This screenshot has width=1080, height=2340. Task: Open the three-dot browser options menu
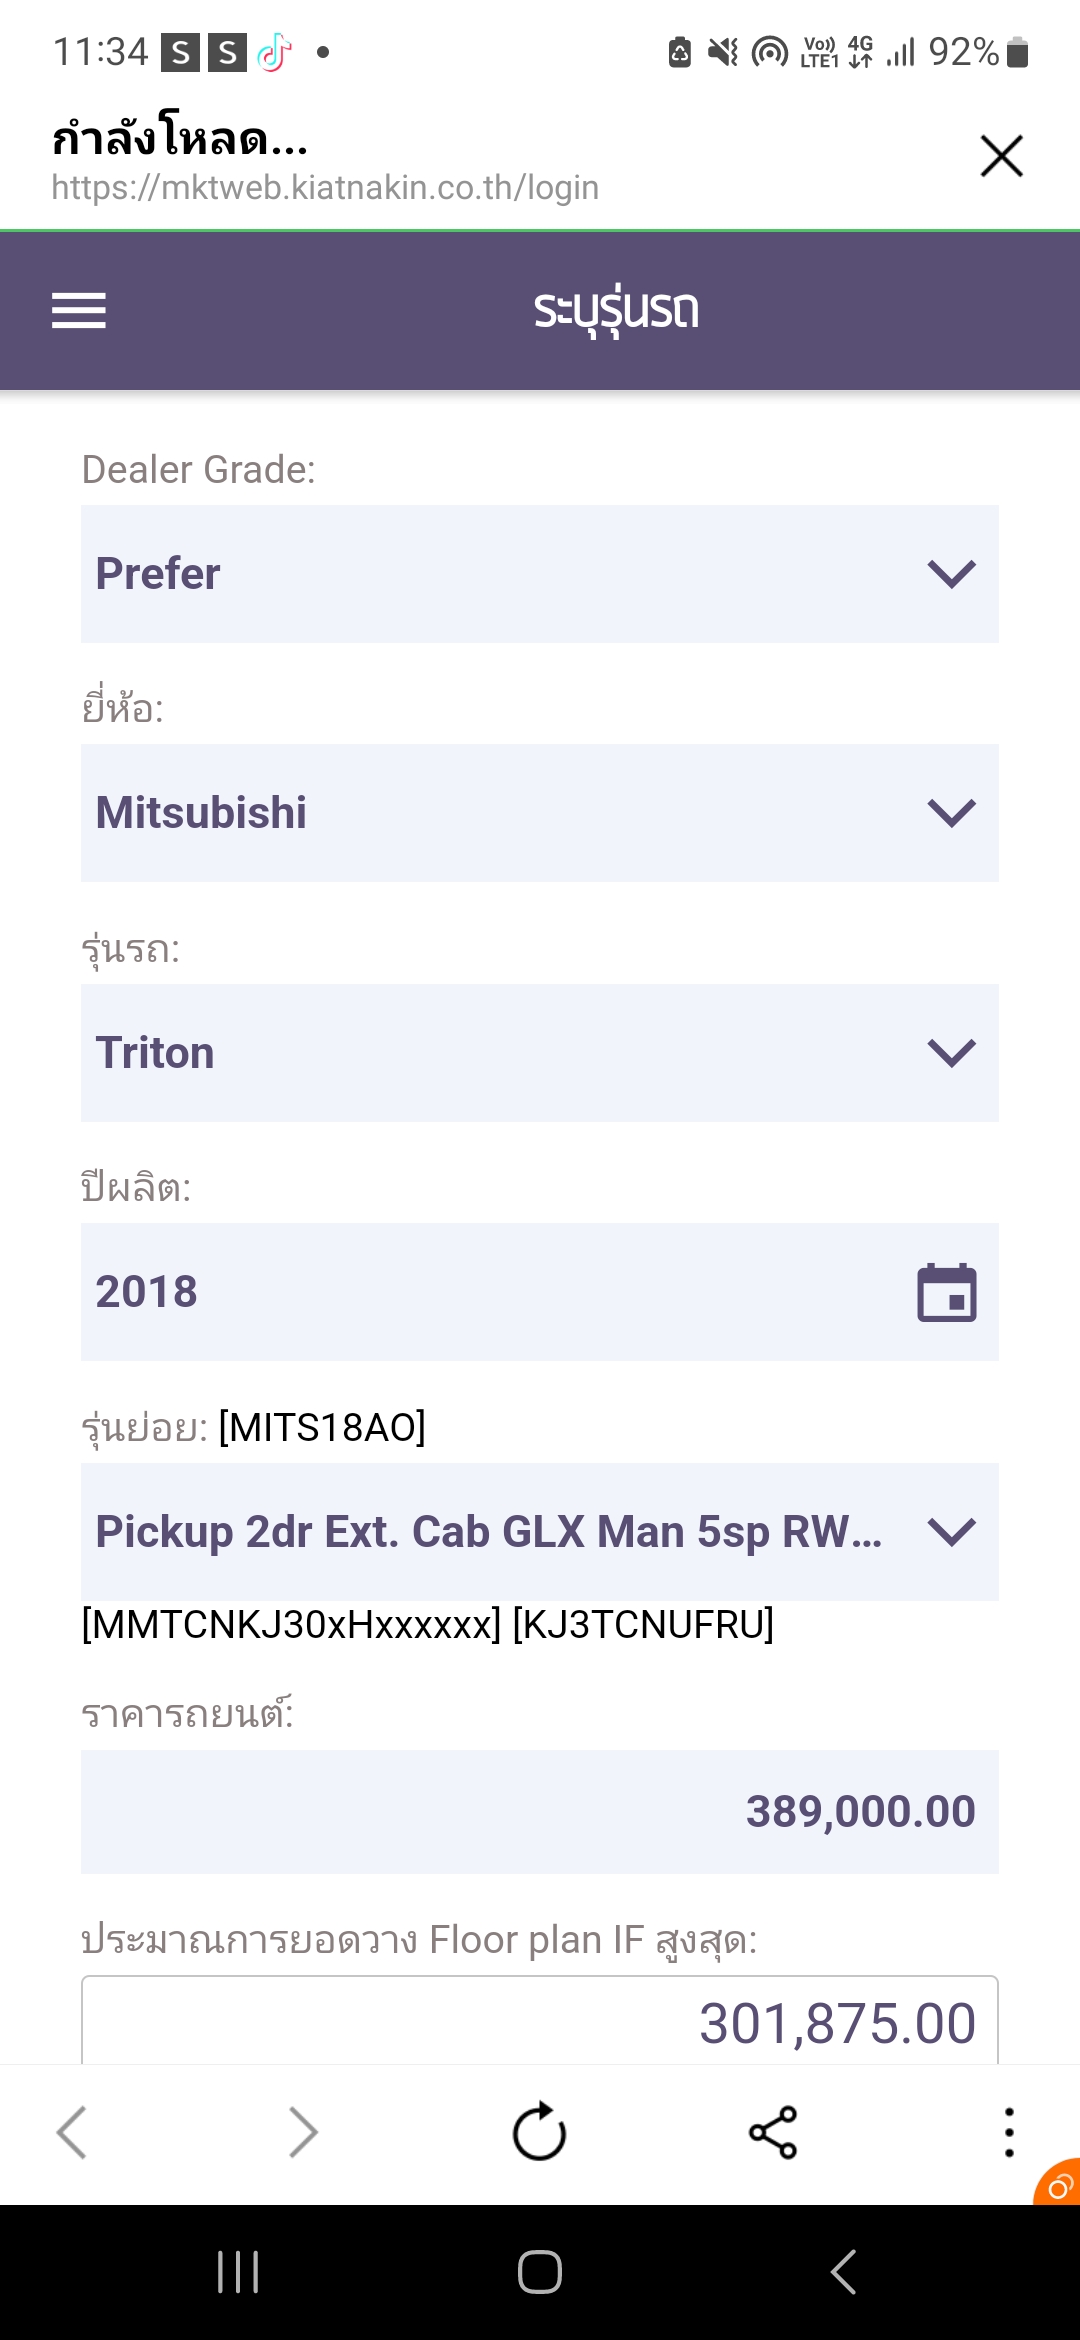point(1009,2132)
